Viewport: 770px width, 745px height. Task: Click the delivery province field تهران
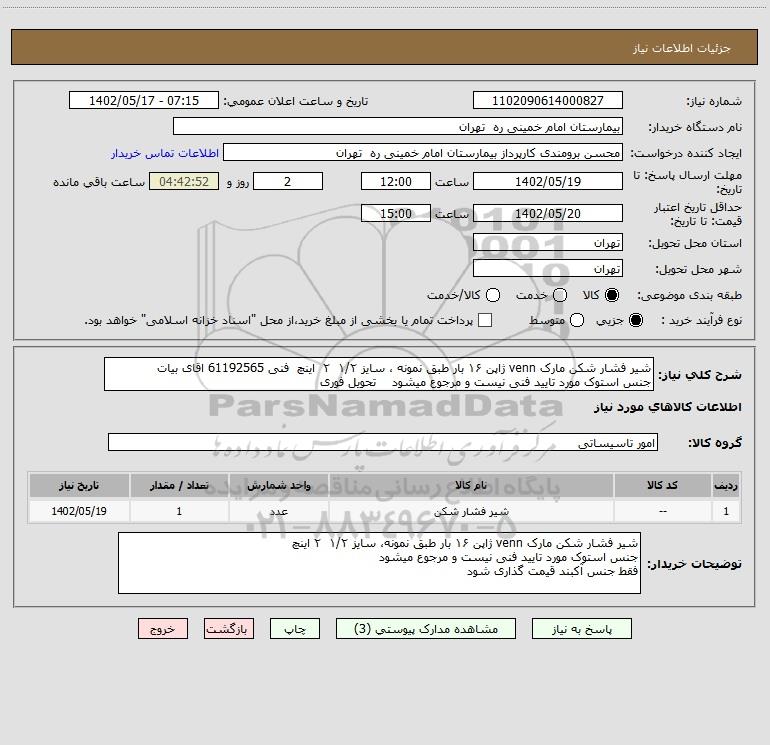pos(548,243)
